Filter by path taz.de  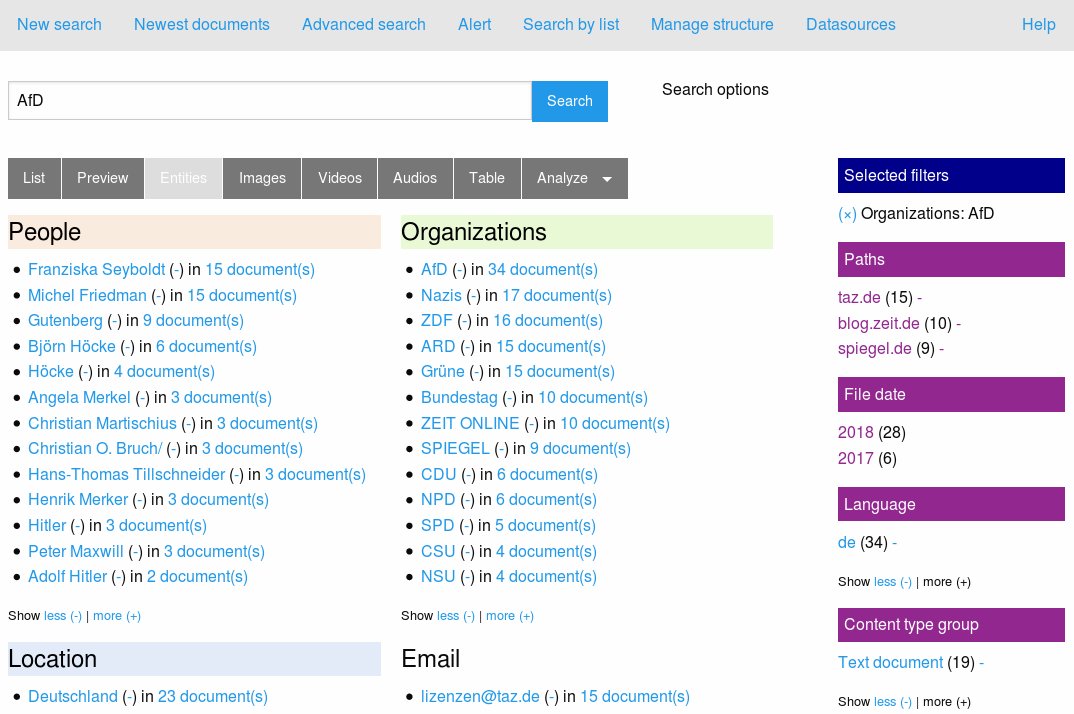(x=859, y=297)
